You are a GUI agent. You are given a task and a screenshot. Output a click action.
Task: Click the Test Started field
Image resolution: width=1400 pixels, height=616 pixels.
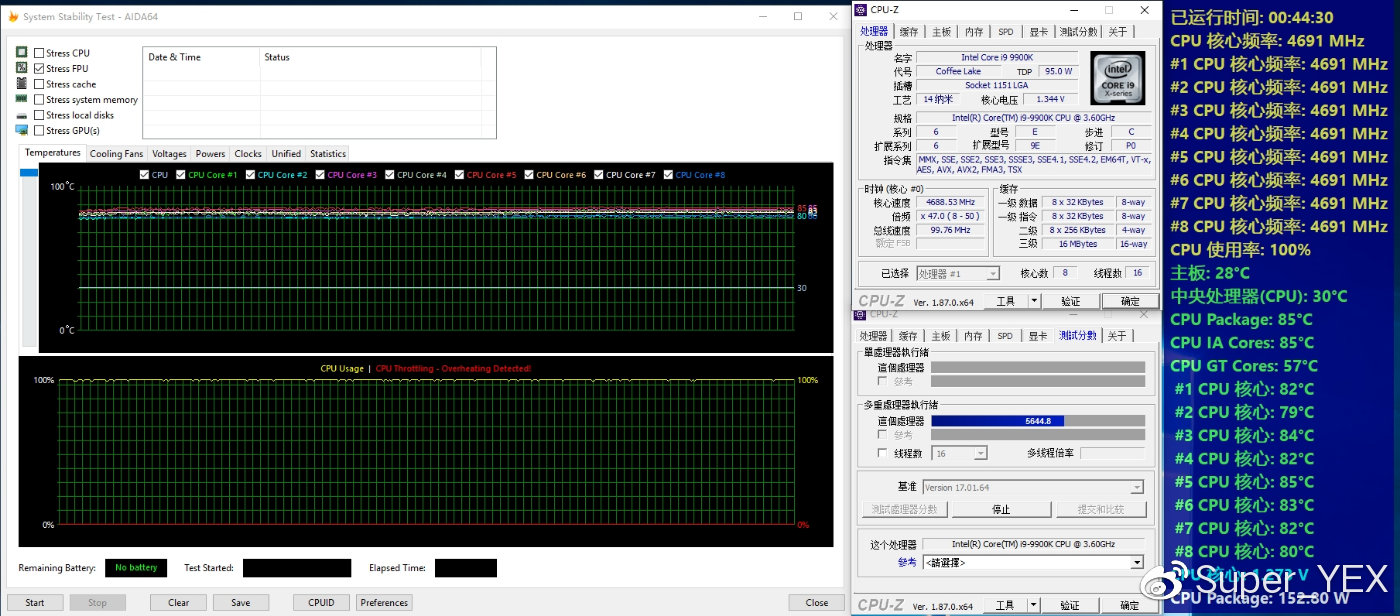(297, 568)
